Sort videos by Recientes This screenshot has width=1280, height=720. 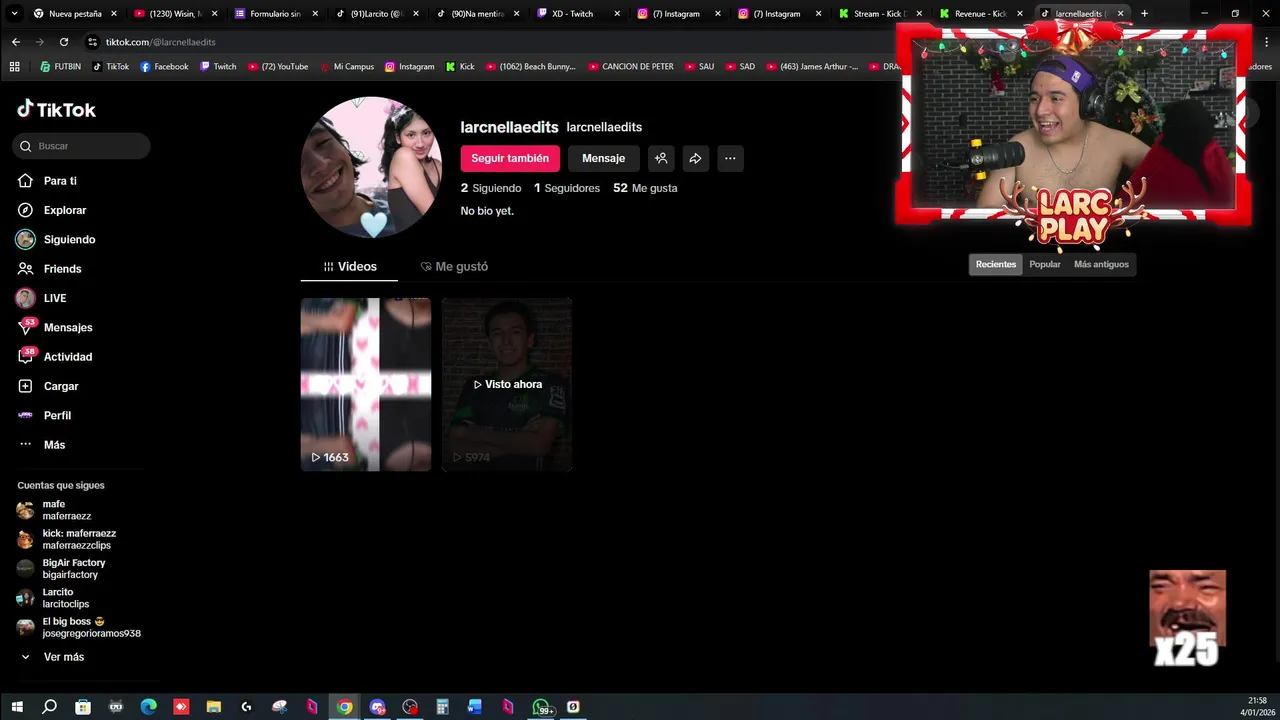[x=996, y=264]
